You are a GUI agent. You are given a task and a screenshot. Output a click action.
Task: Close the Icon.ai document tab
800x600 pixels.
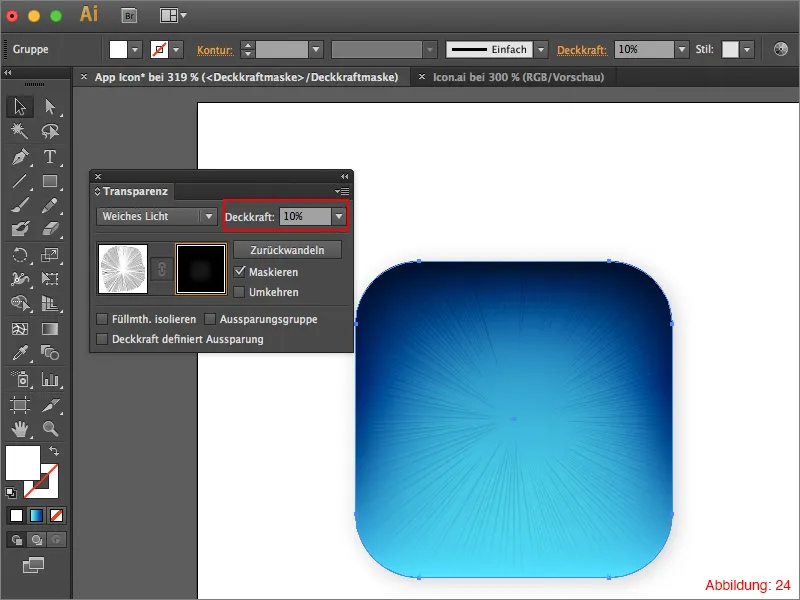pos(421,77)
